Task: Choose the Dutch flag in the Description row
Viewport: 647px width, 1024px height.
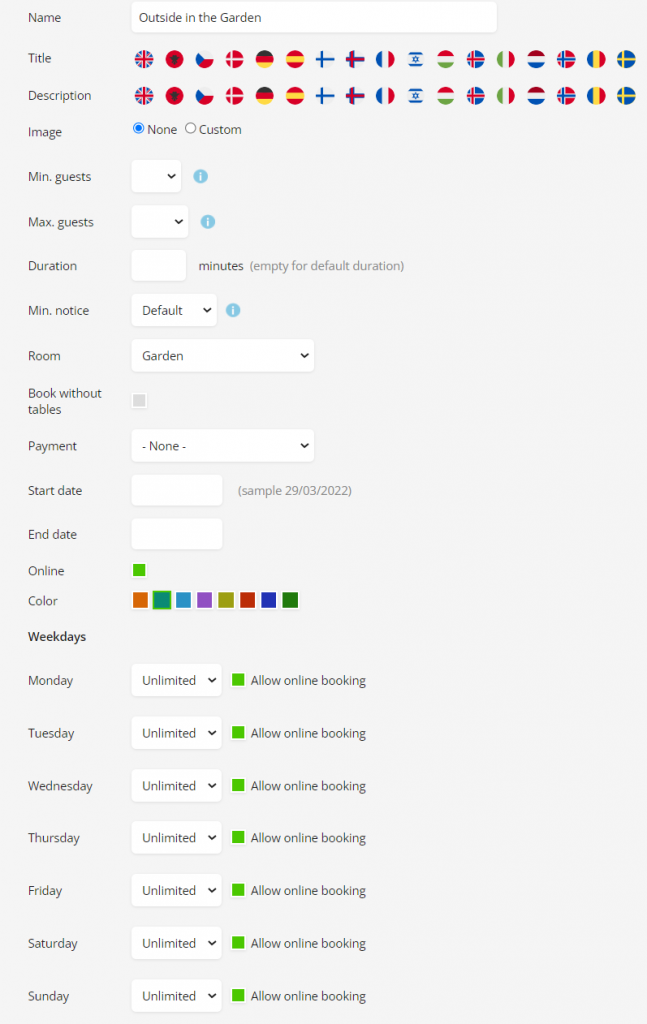Action: (536, 96)
